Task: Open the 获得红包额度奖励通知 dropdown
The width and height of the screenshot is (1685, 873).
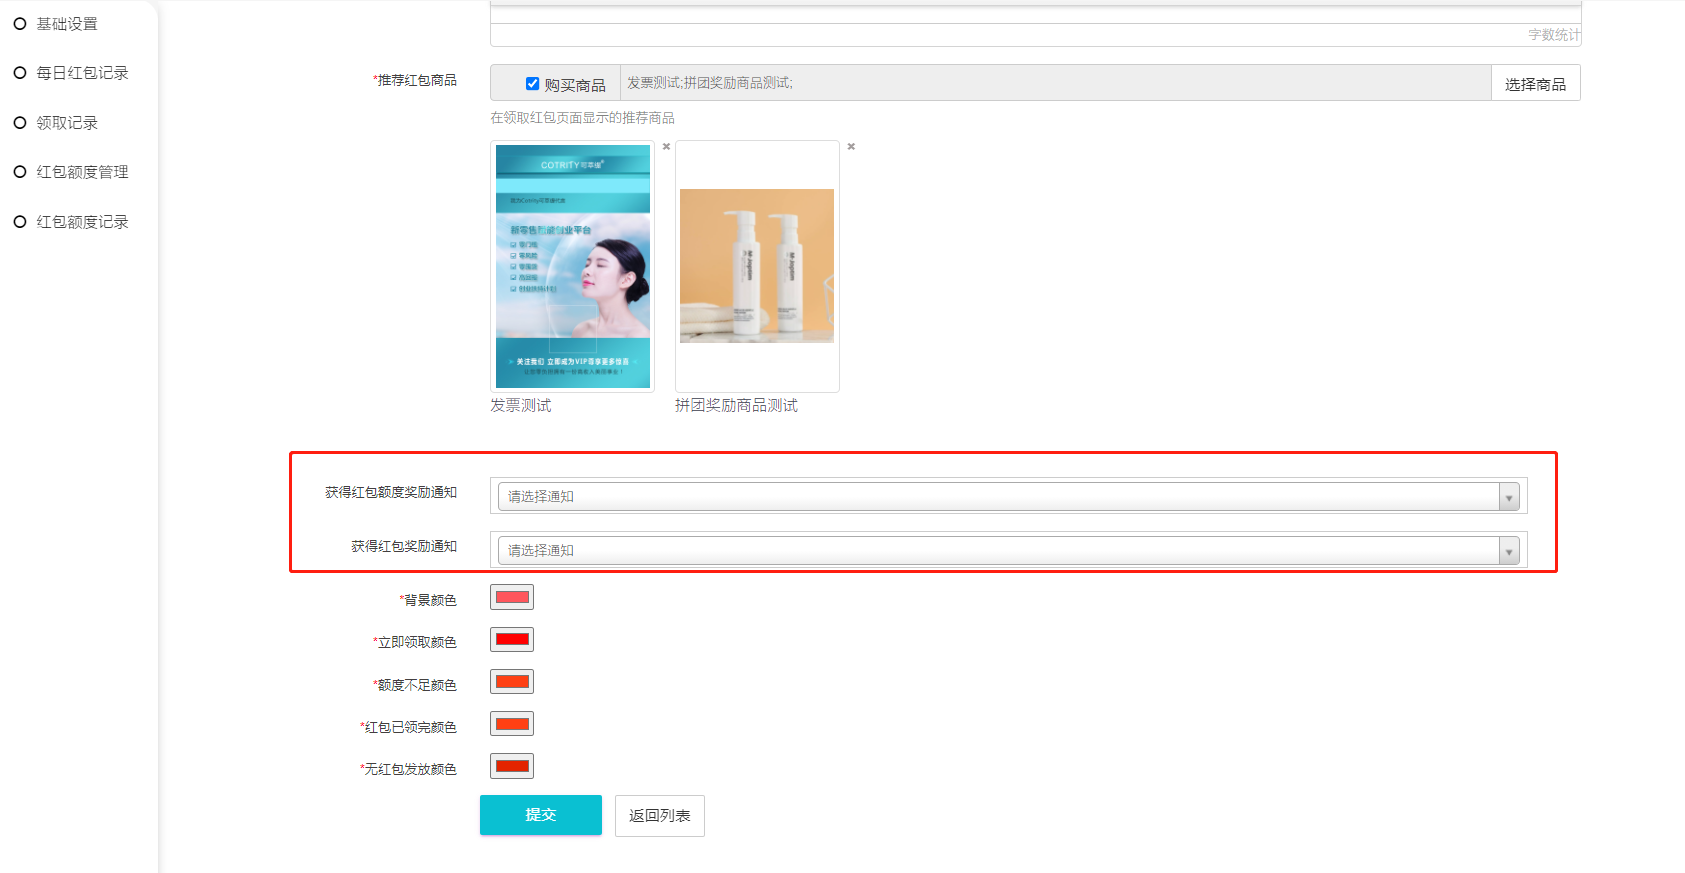Action: [x=1000, y=496]
